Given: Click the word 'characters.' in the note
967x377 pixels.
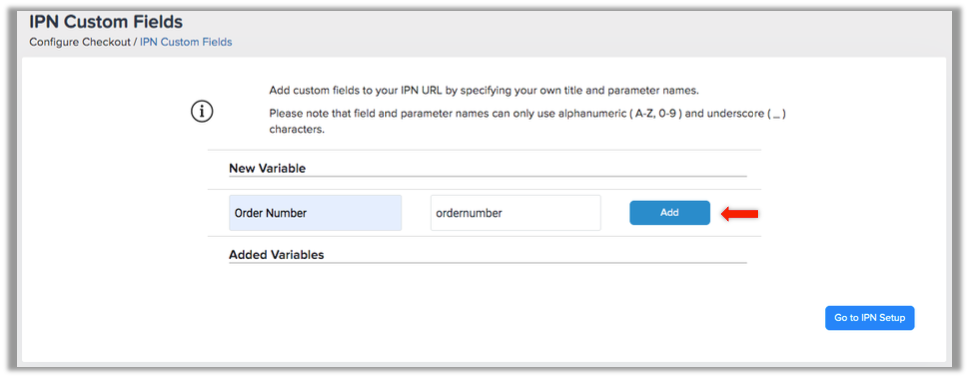Looking at the screenshot, I should coord(297,130).
